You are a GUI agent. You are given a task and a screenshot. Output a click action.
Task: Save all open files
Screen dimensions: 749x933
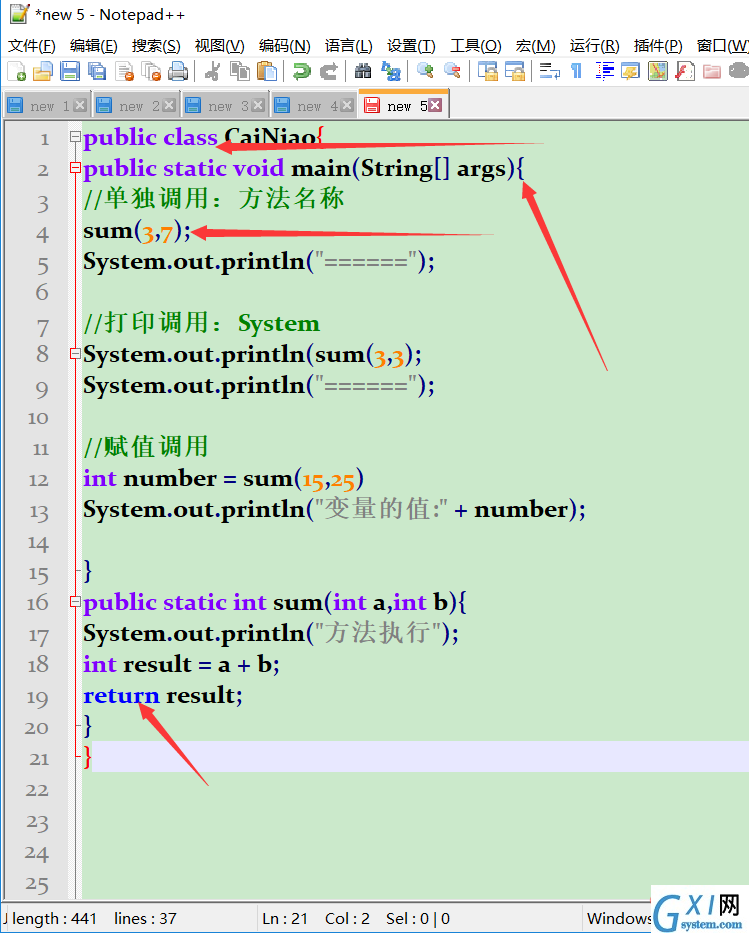point(96,71)
